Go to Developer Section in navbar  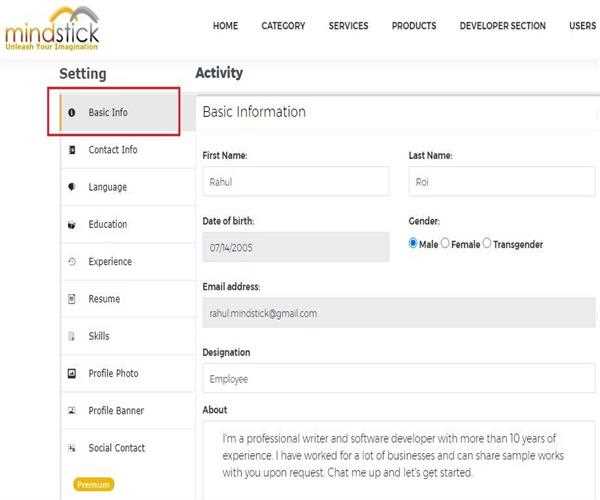click(x=502, y=26)
